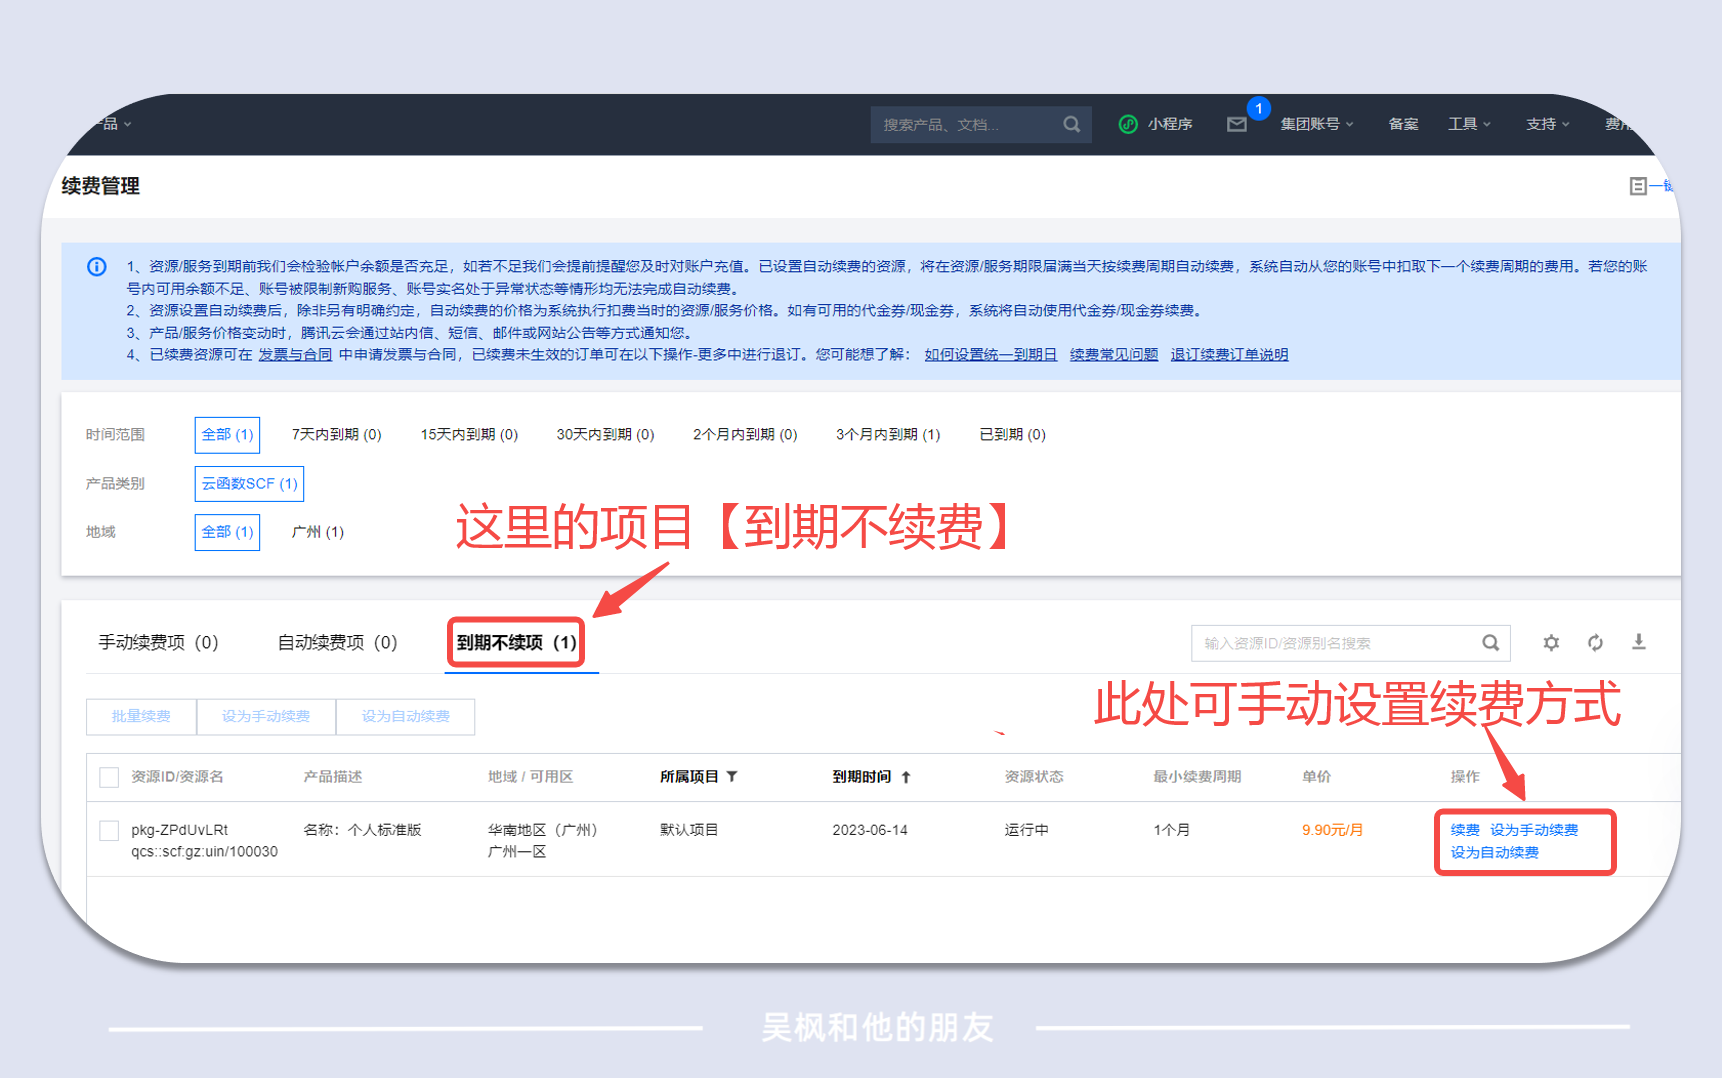Click 设为手动续费 link in row actions
Viewport: 1722px width, 1078px height.
tap(1534, 830)
